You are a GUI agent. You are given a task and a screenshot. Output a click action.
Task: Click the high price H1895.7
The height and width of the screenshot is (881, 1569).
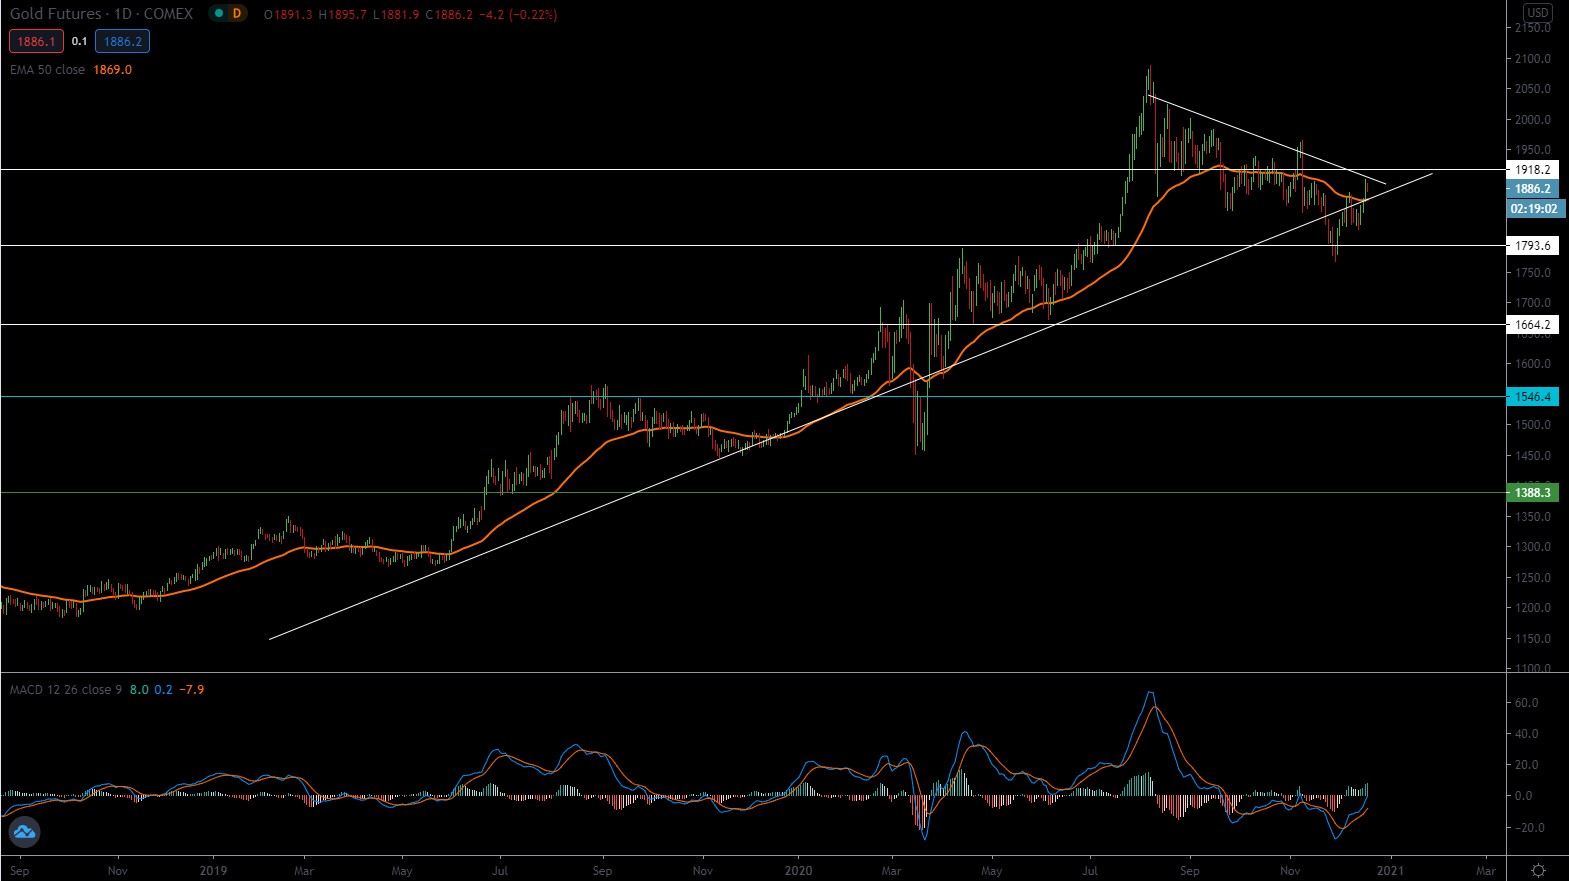[x=343, y=15]
